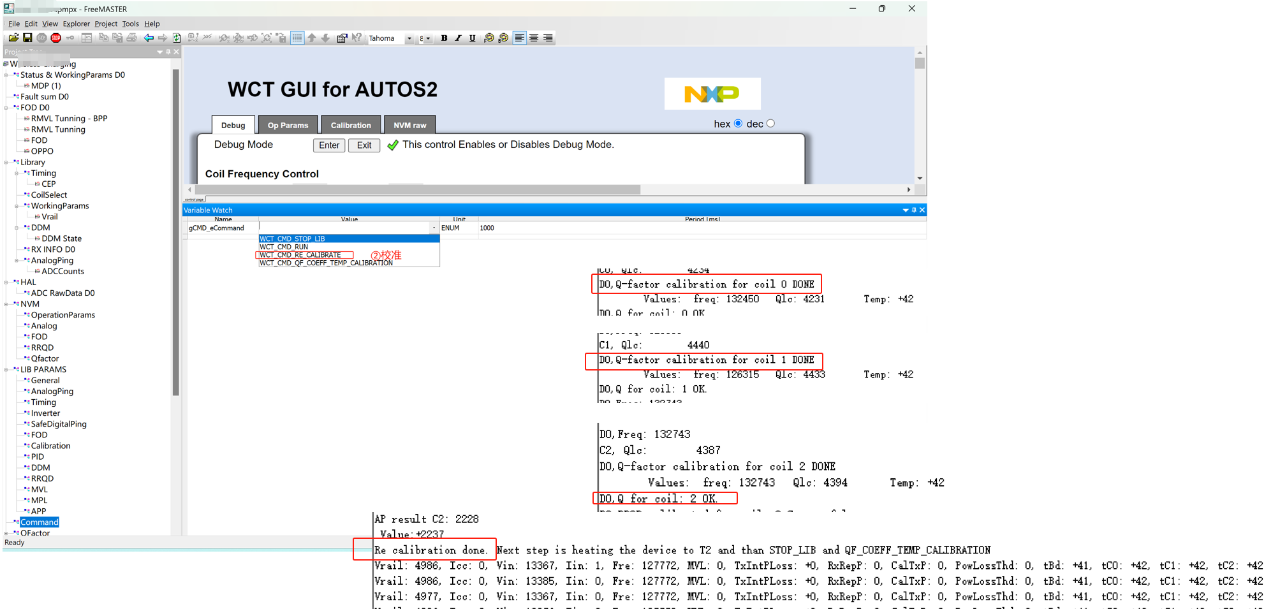Open the Tahoma font name dropdown

(x=411, y=38)
